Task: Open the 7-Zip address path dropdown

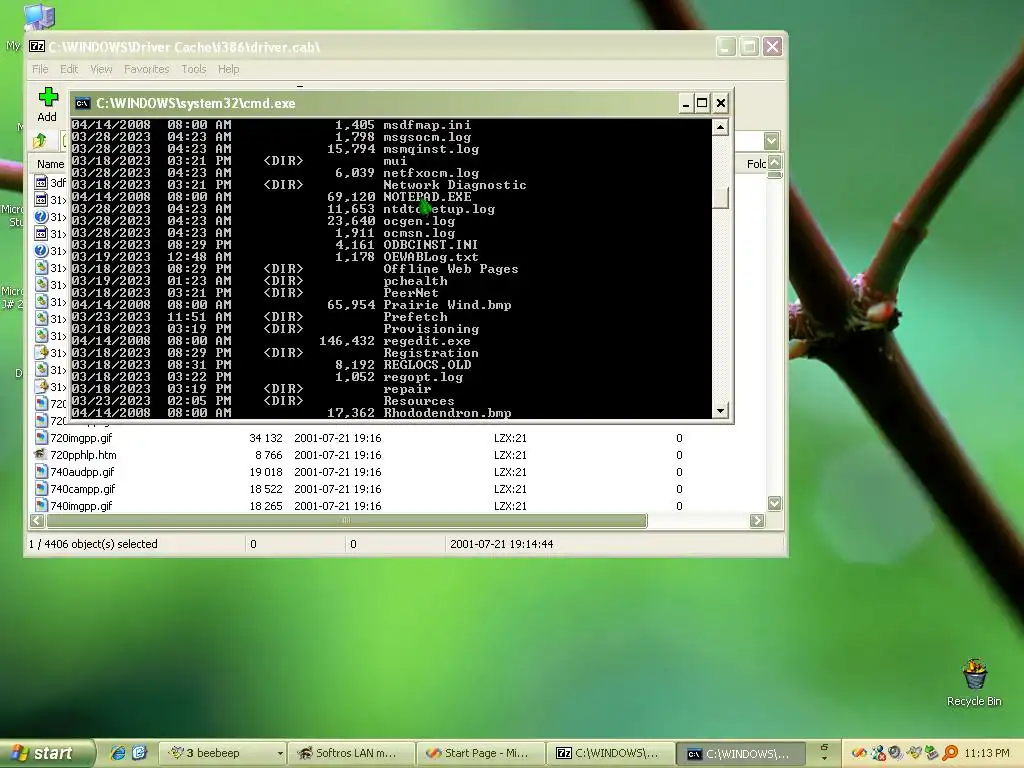Action: click(771, 140)
